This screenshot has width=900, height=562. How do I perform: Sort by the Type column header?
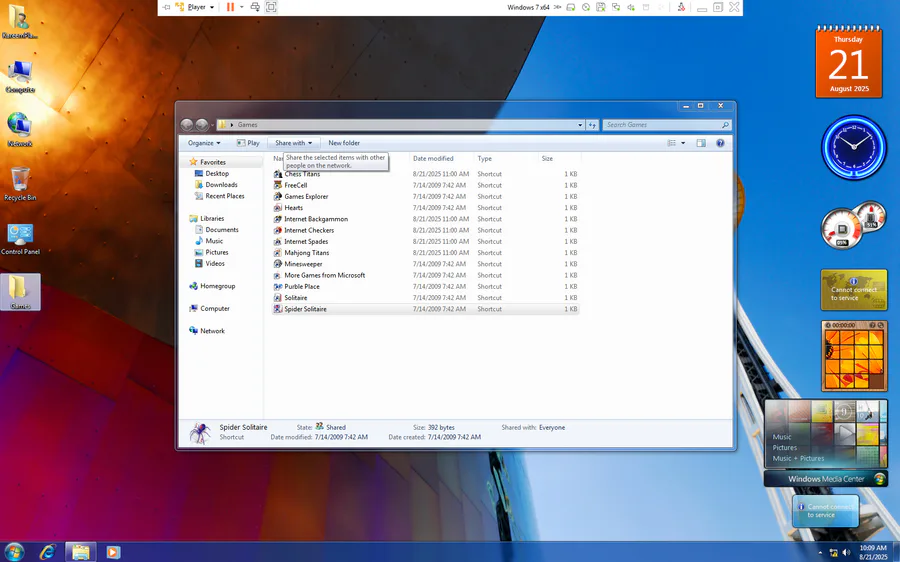(x=484, y=158)
